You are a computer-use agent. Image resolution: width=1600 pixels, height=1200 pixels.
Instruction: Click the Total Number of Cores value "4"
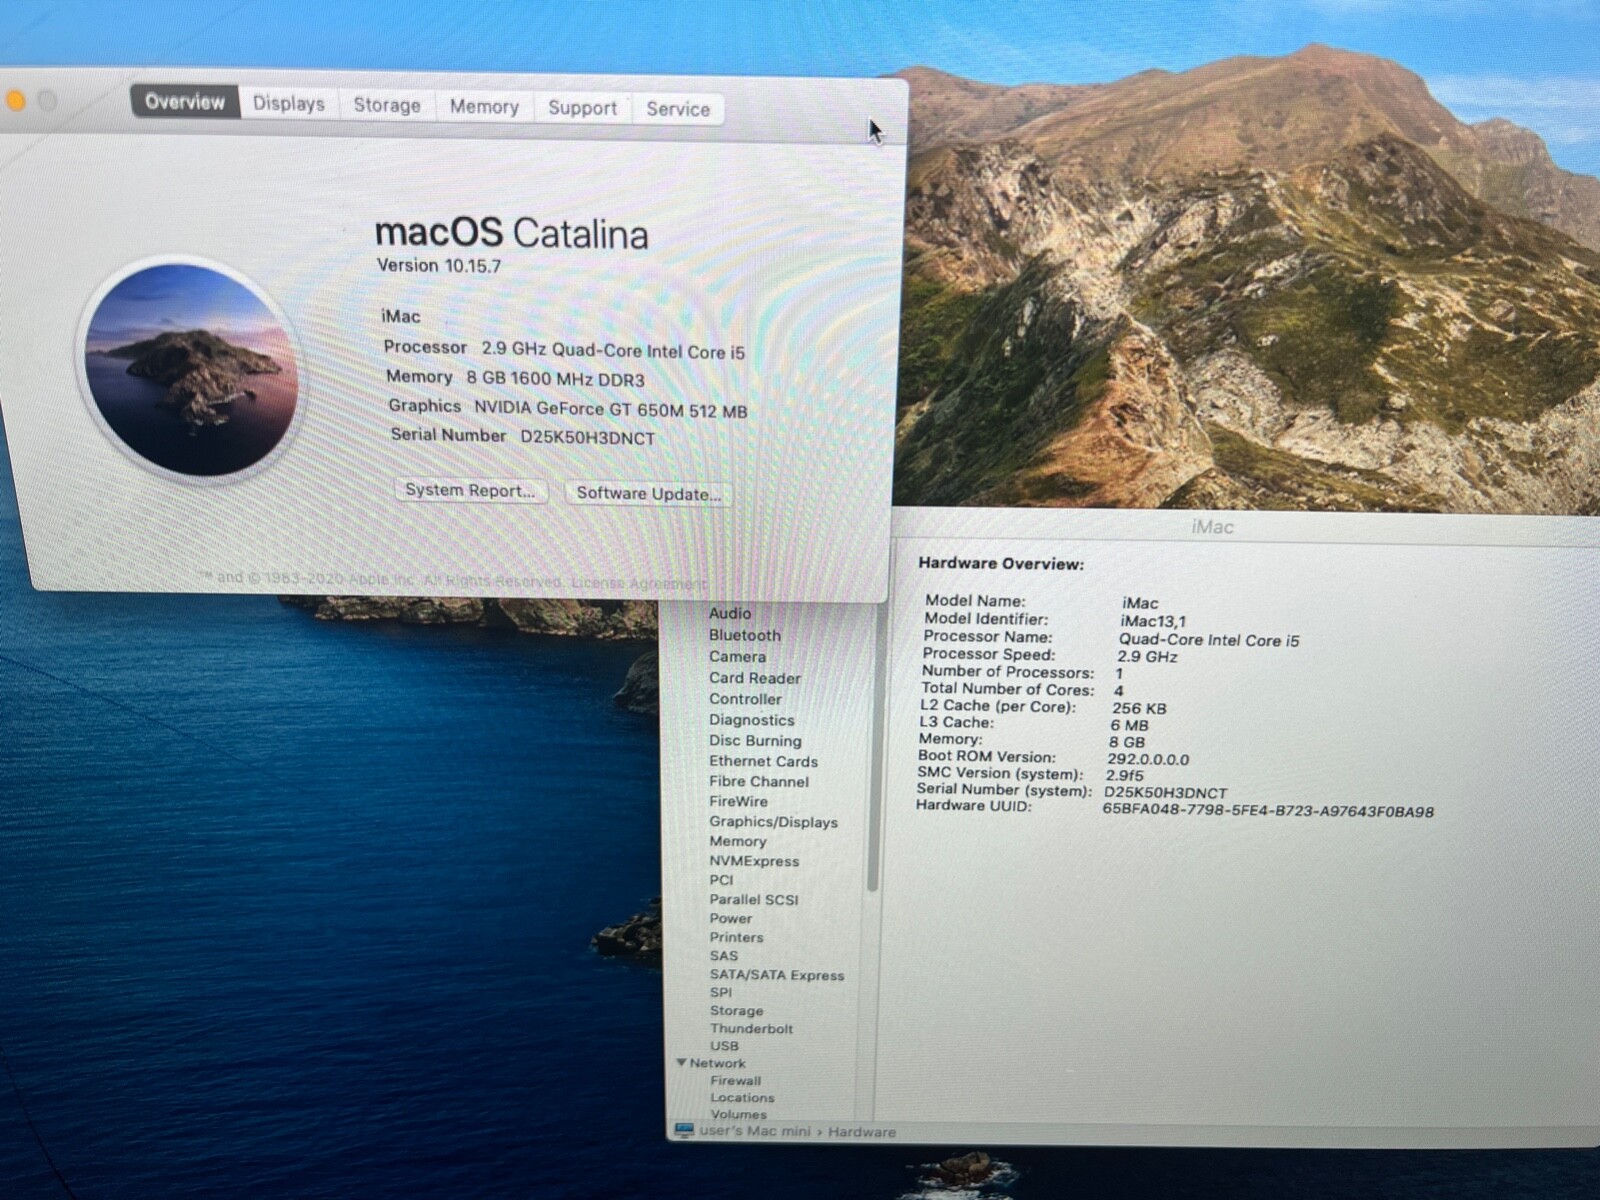click(1118, 690)
